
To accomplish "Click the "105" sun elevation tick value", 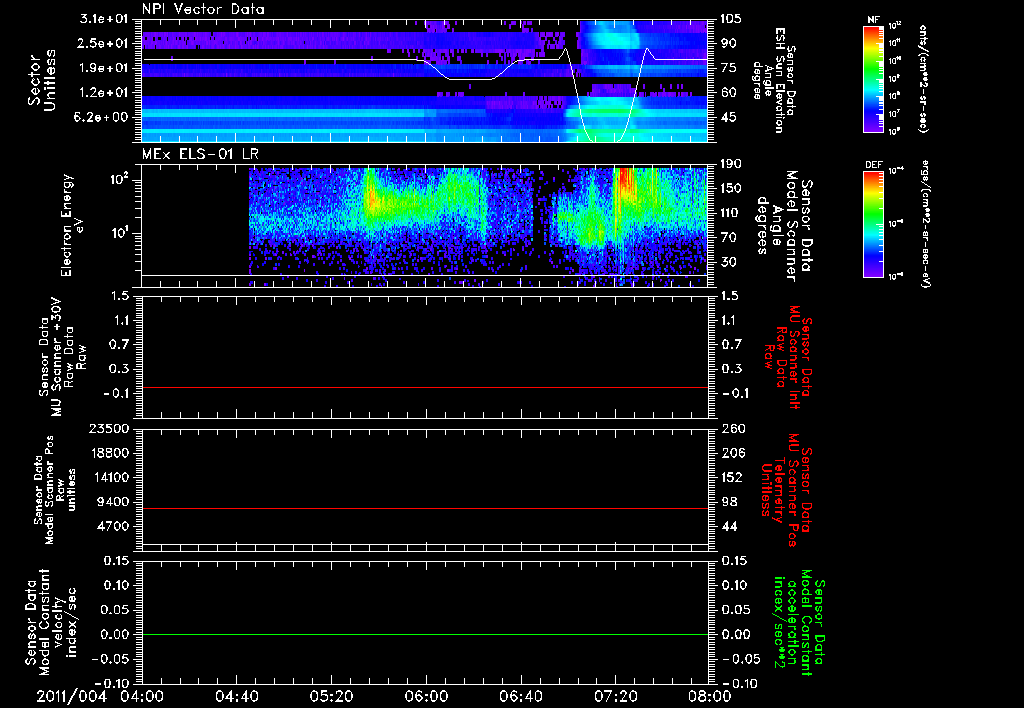I will click(731, 19).
